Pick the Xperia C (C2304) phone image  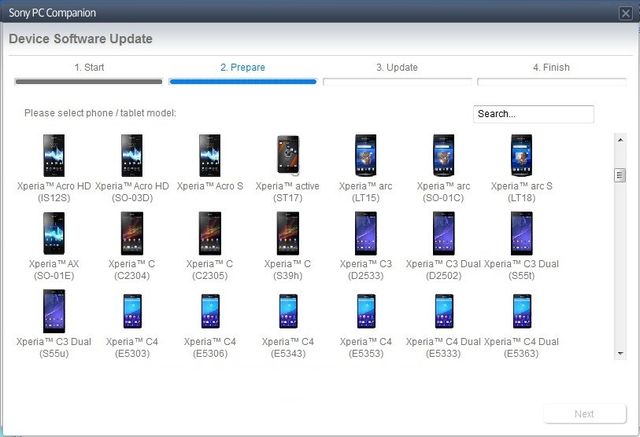click(x=132, y=233)
